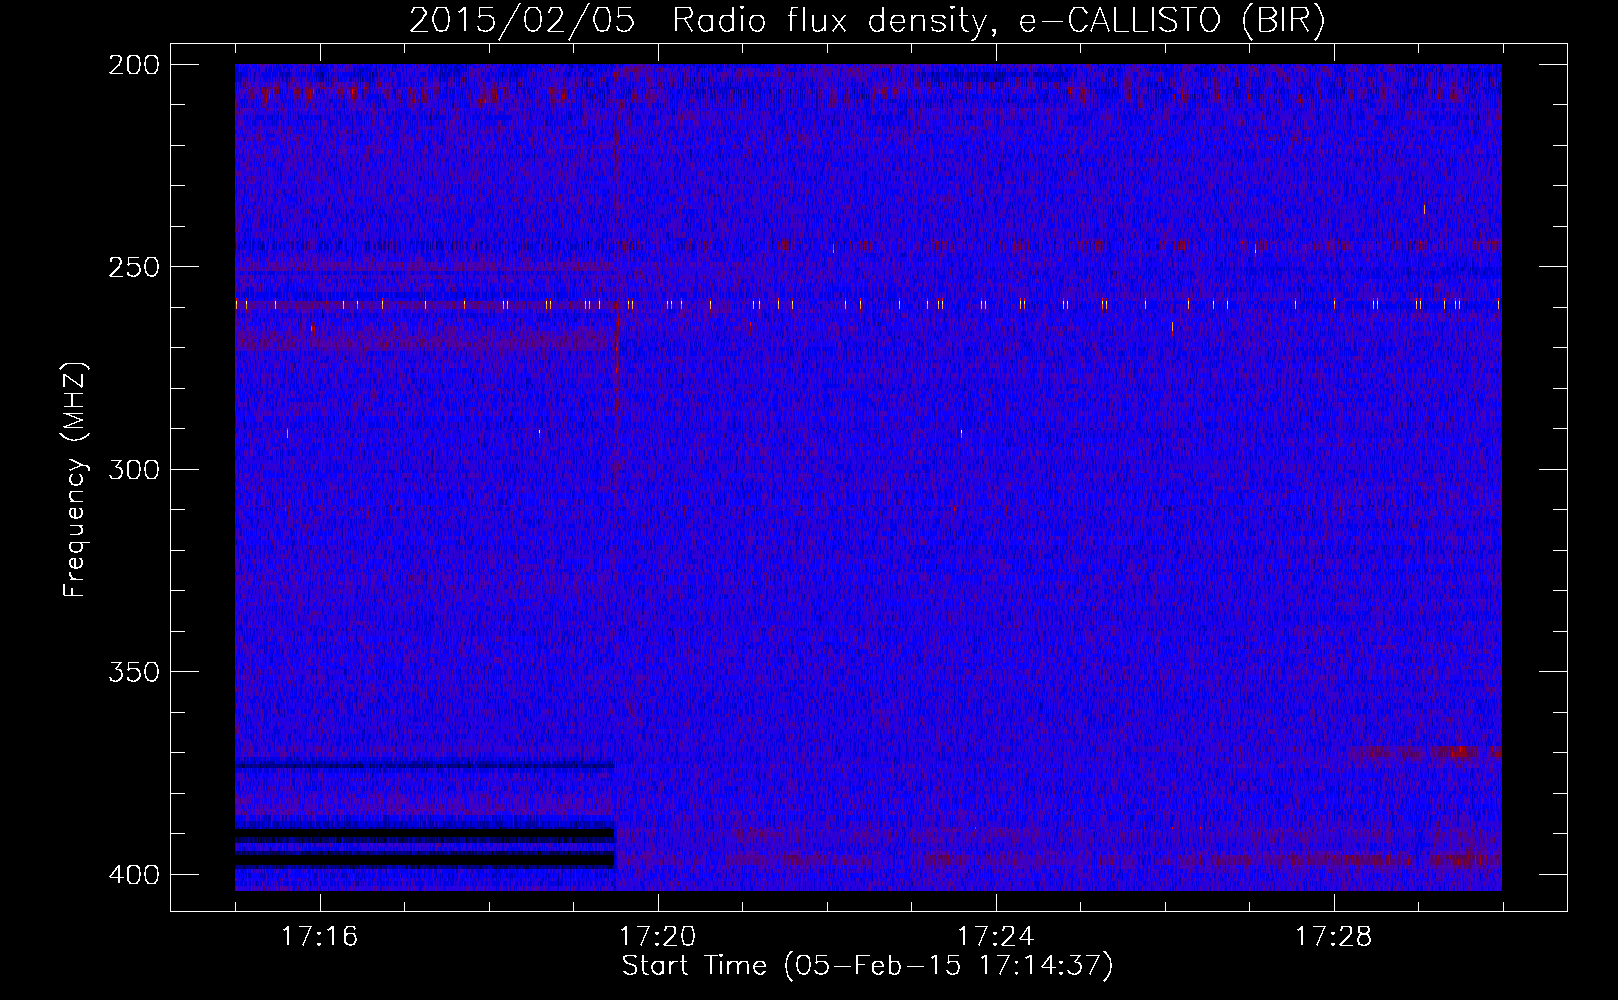Click the 400 frequency tick label
Image resolution: width=1618 pixels, height=1000 pixels.
[x=134, y=875]
